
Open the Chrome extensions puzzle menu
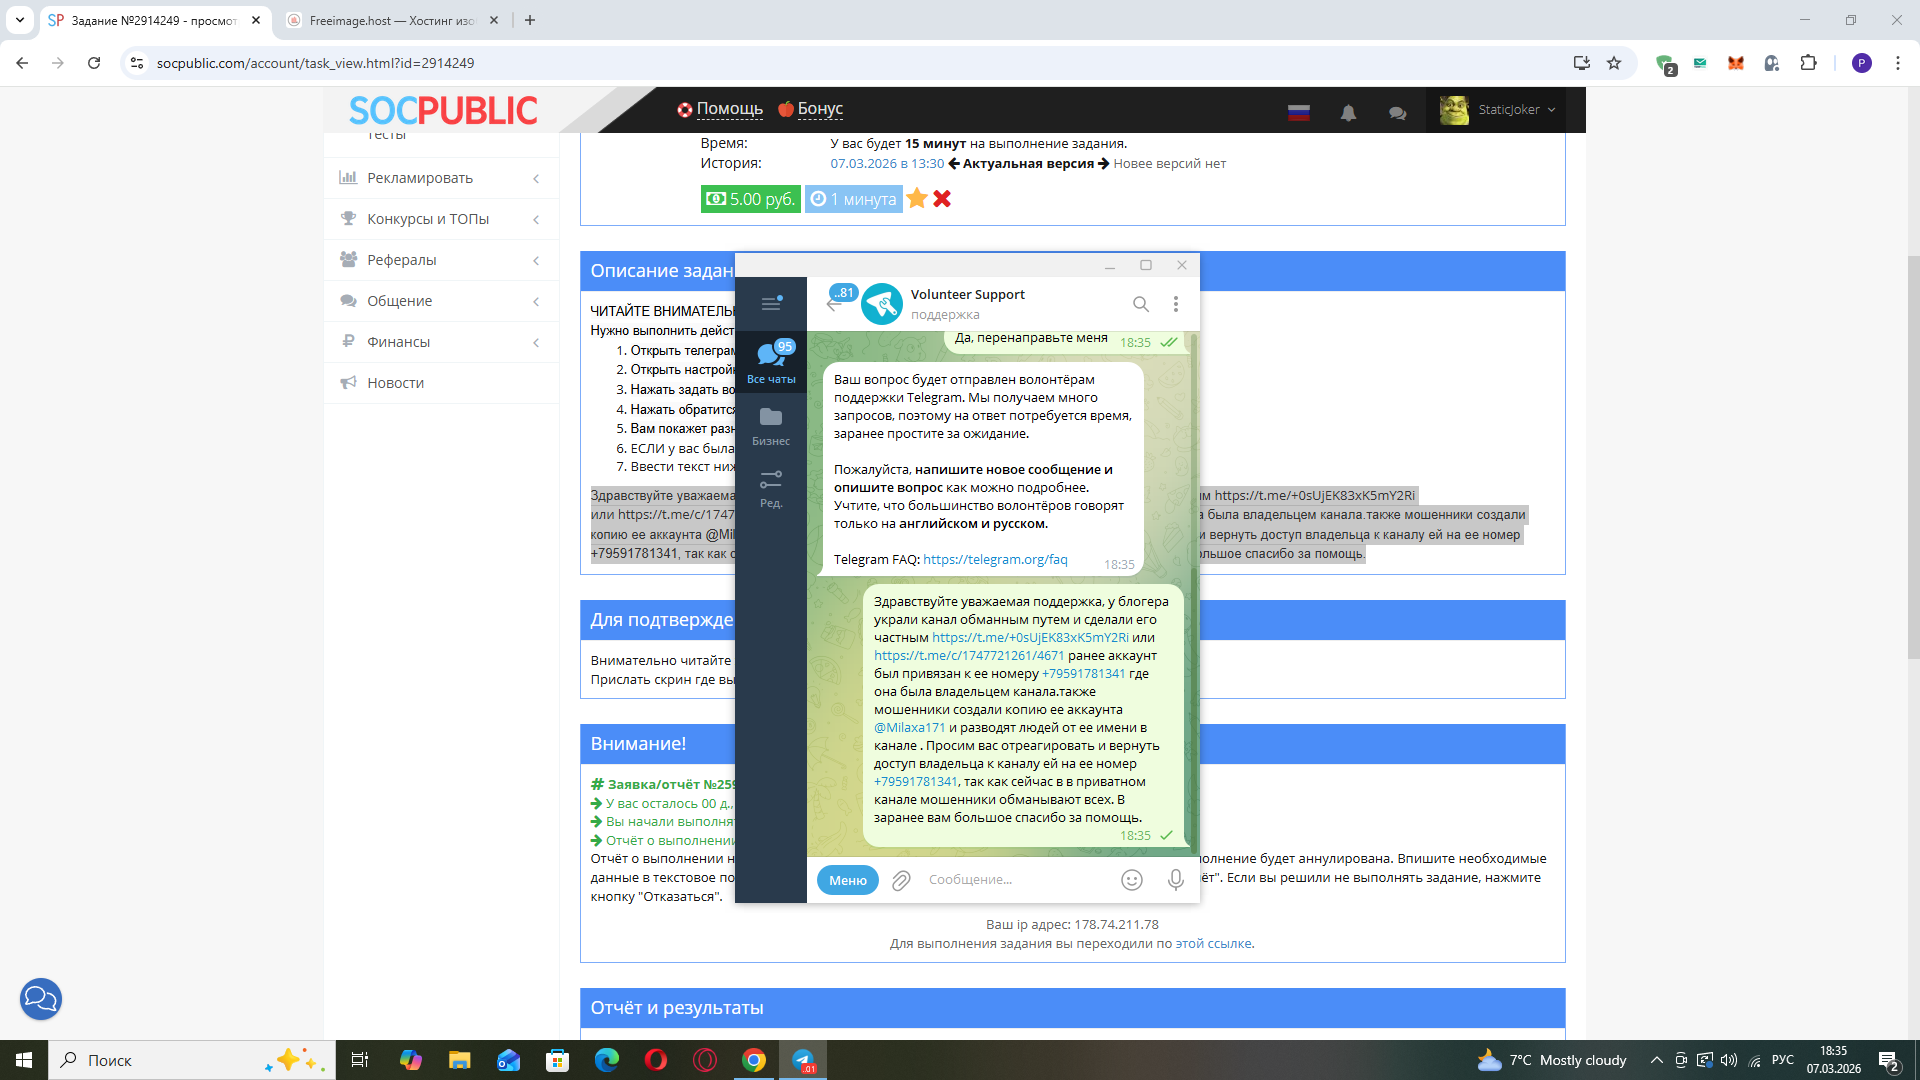(1808, 63)
